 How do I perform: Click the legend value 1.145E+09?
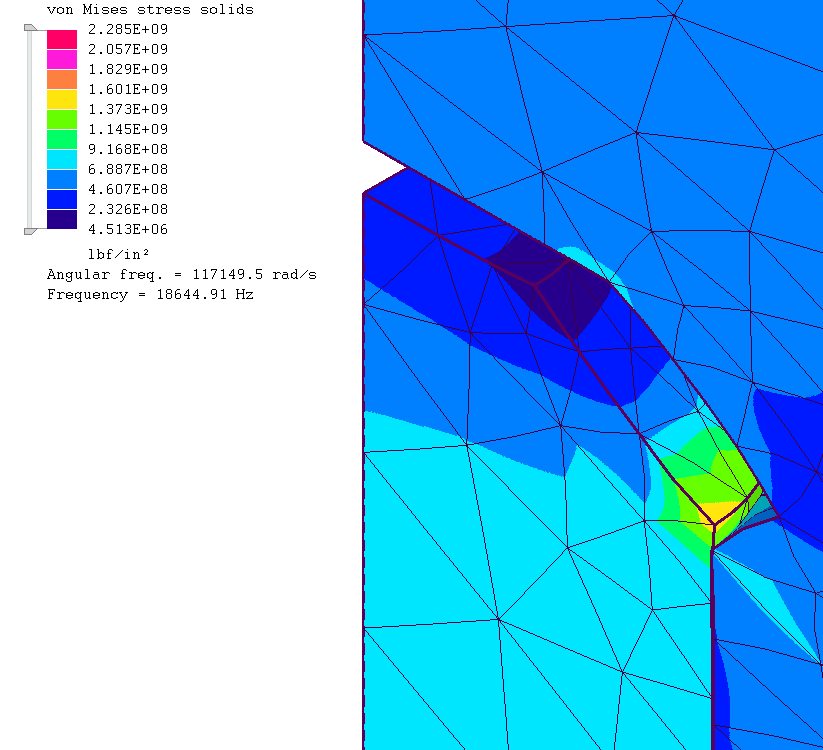(x=128, y=129)
